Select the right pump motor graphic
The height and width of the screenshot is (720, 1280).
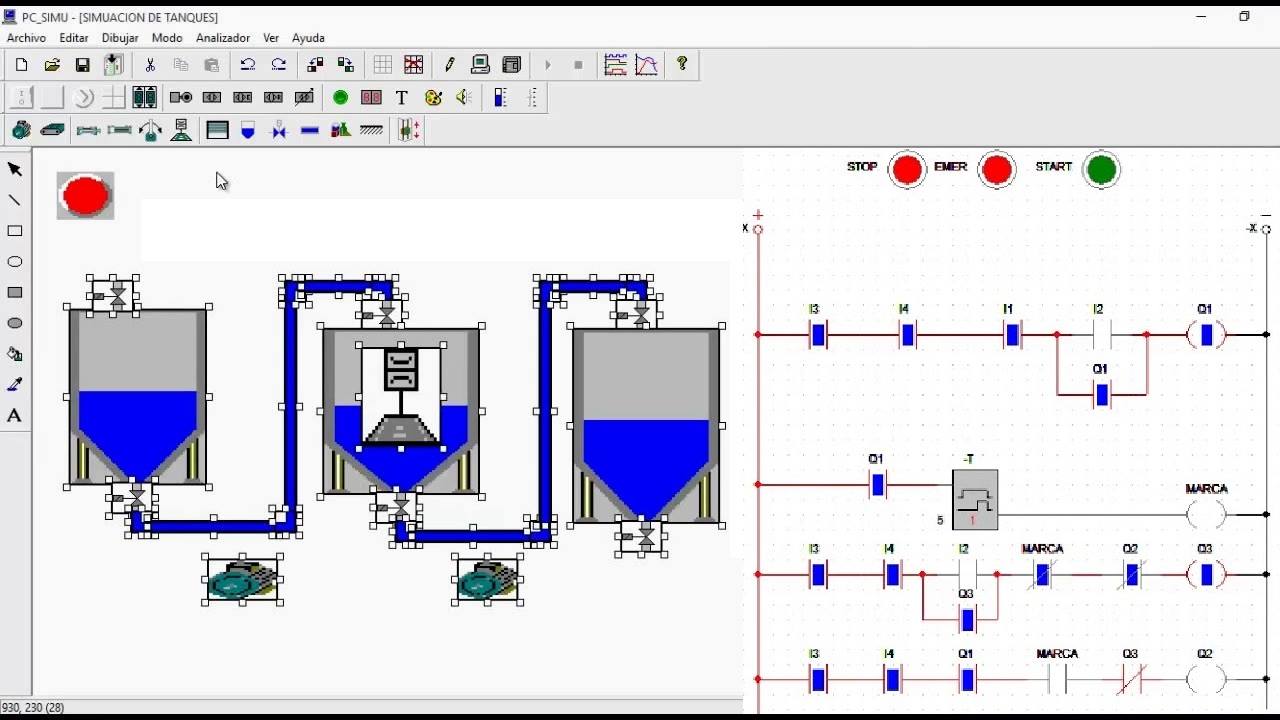click(489, 579)
